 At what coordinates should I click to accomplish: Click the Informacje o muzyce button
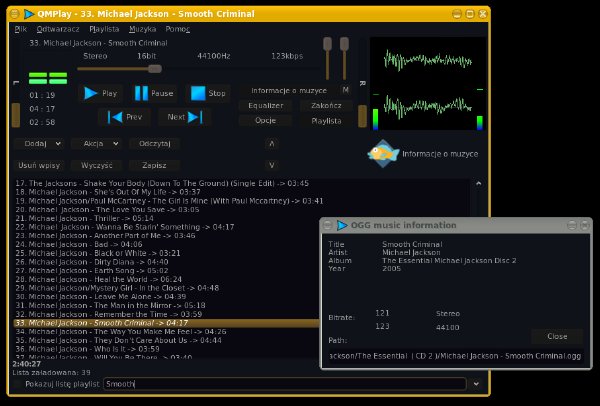pos(289,91)
